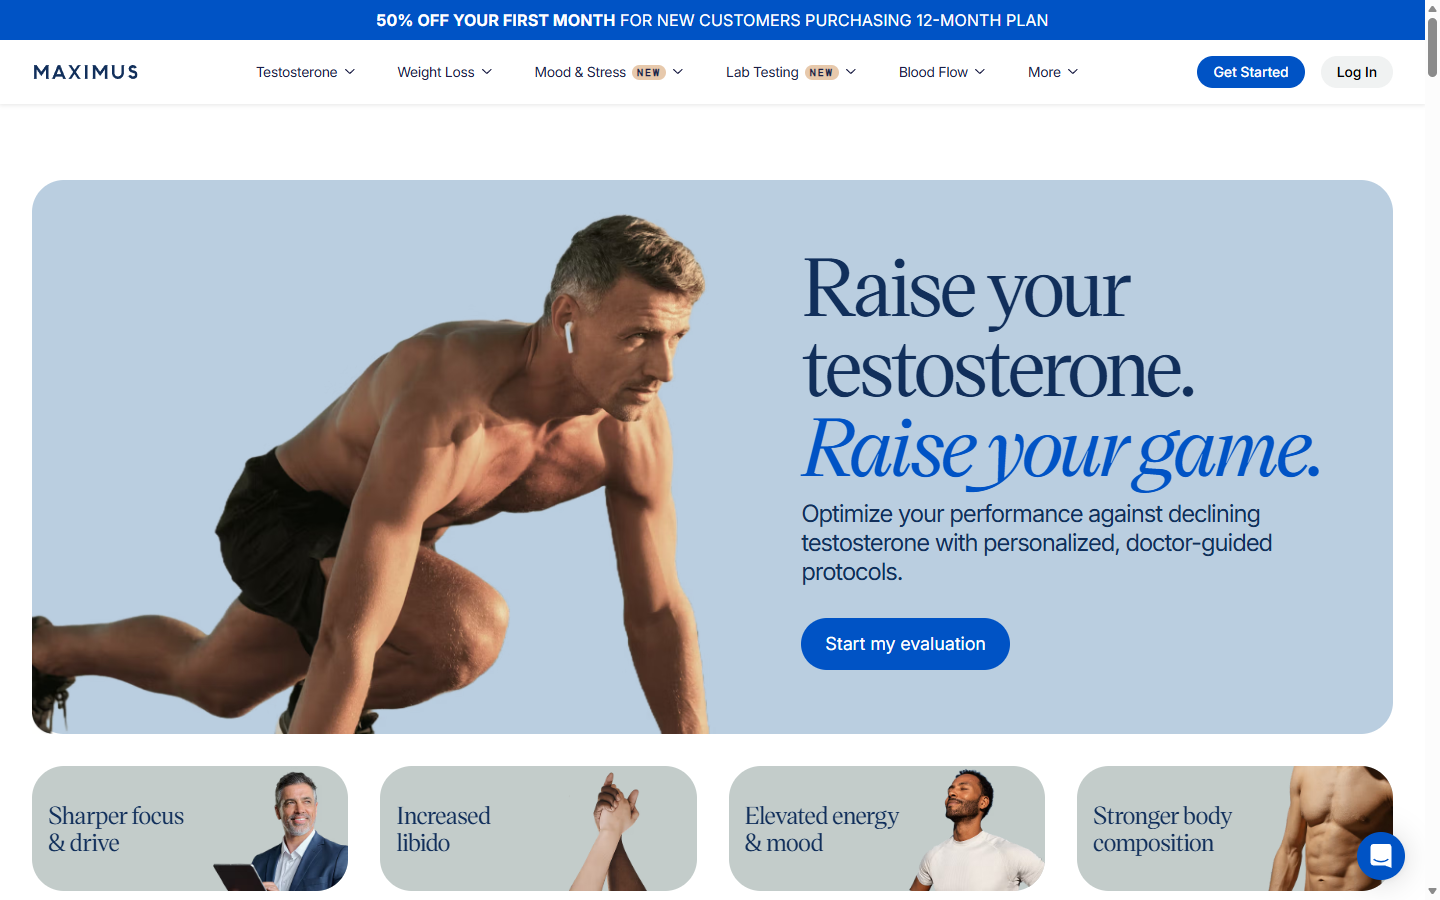Open the Lab Testing menu
The width and height of the screenshot is (1440, 900).
click(762, 72)
